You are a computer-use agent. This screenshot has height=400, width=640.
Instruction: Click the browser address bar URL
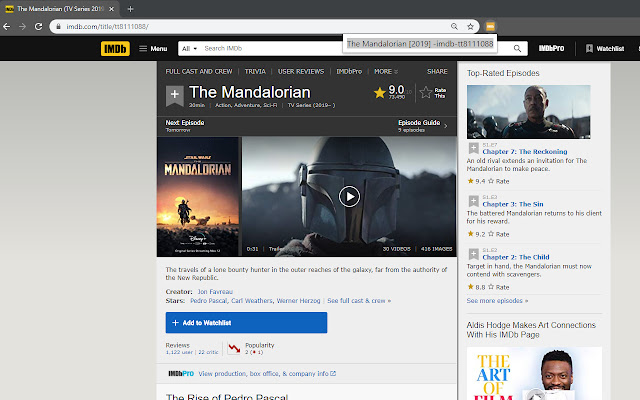(x=107, y=27)
